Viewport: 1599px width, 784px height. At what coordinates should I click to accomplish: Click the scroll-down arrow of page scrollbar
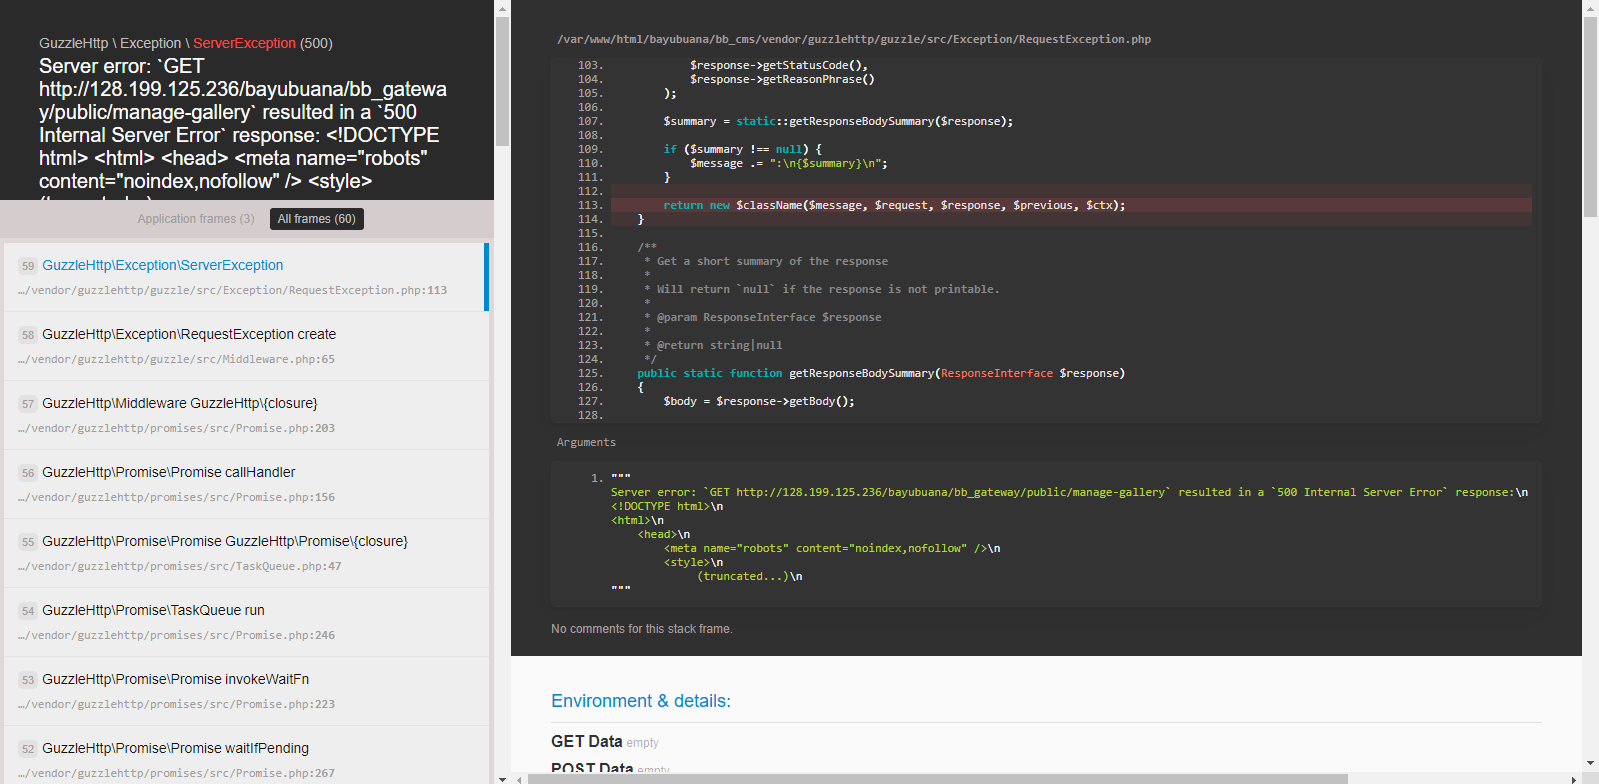click(x=1590, y=764)
